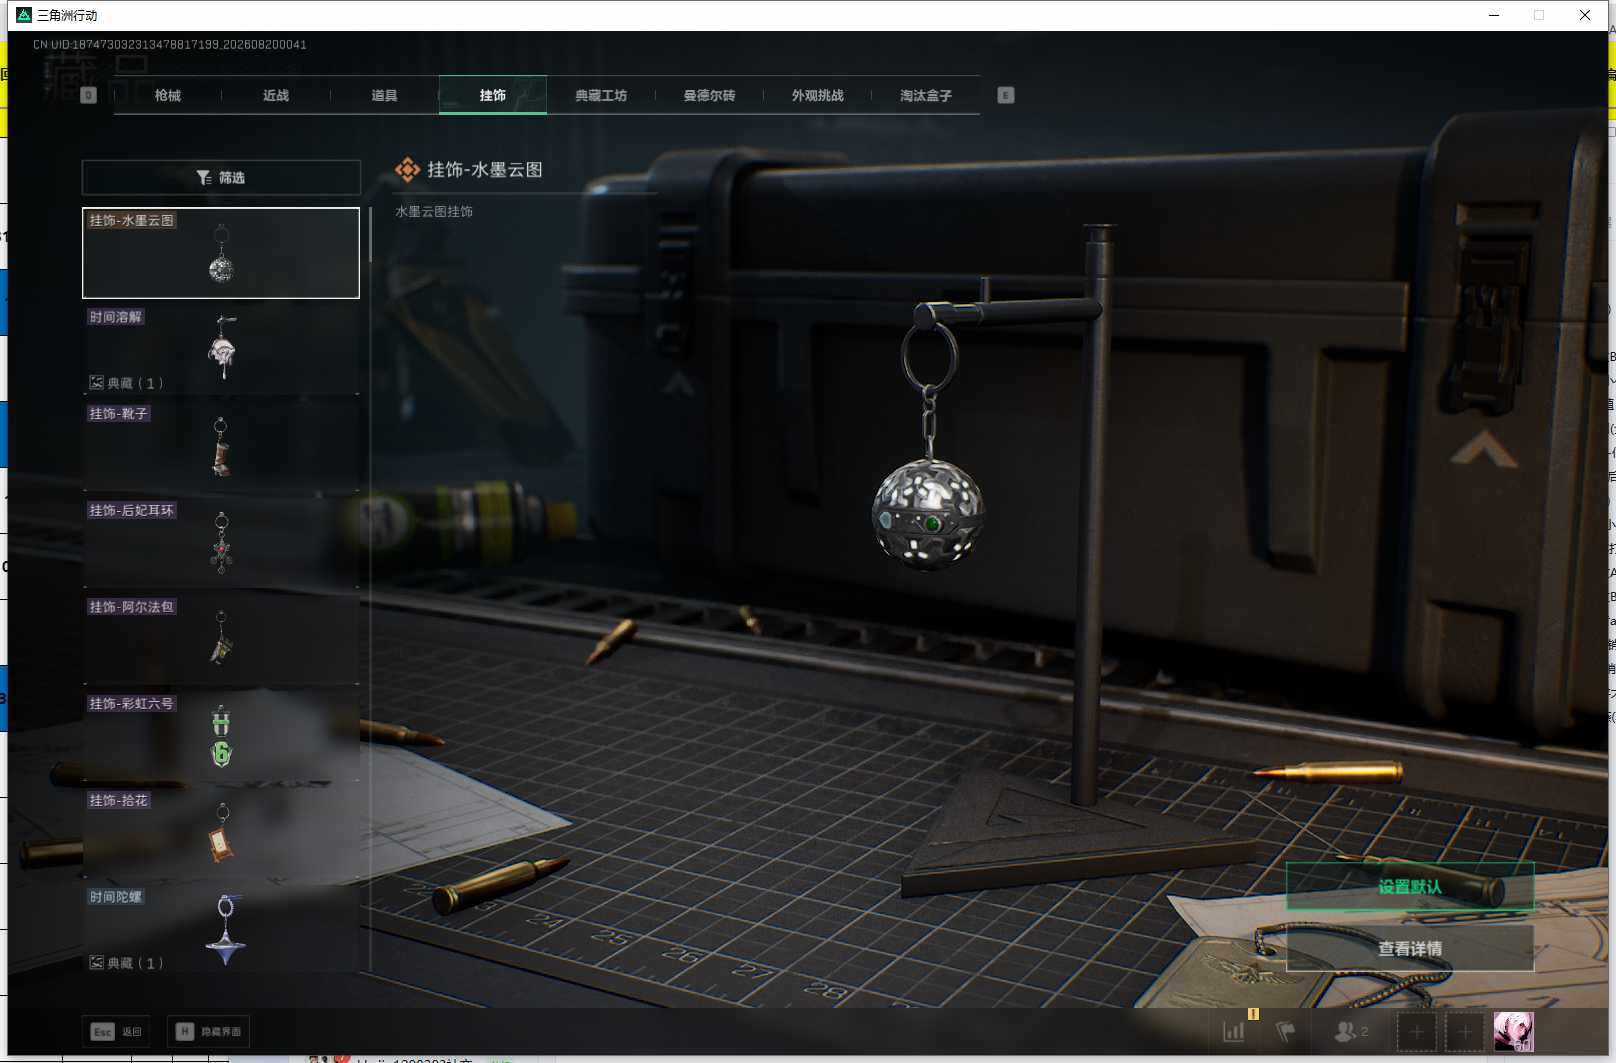The width and height of the screenshot is (1616, 1063).
Task: Click the 设置默认 button
Action: point(1410,886)
